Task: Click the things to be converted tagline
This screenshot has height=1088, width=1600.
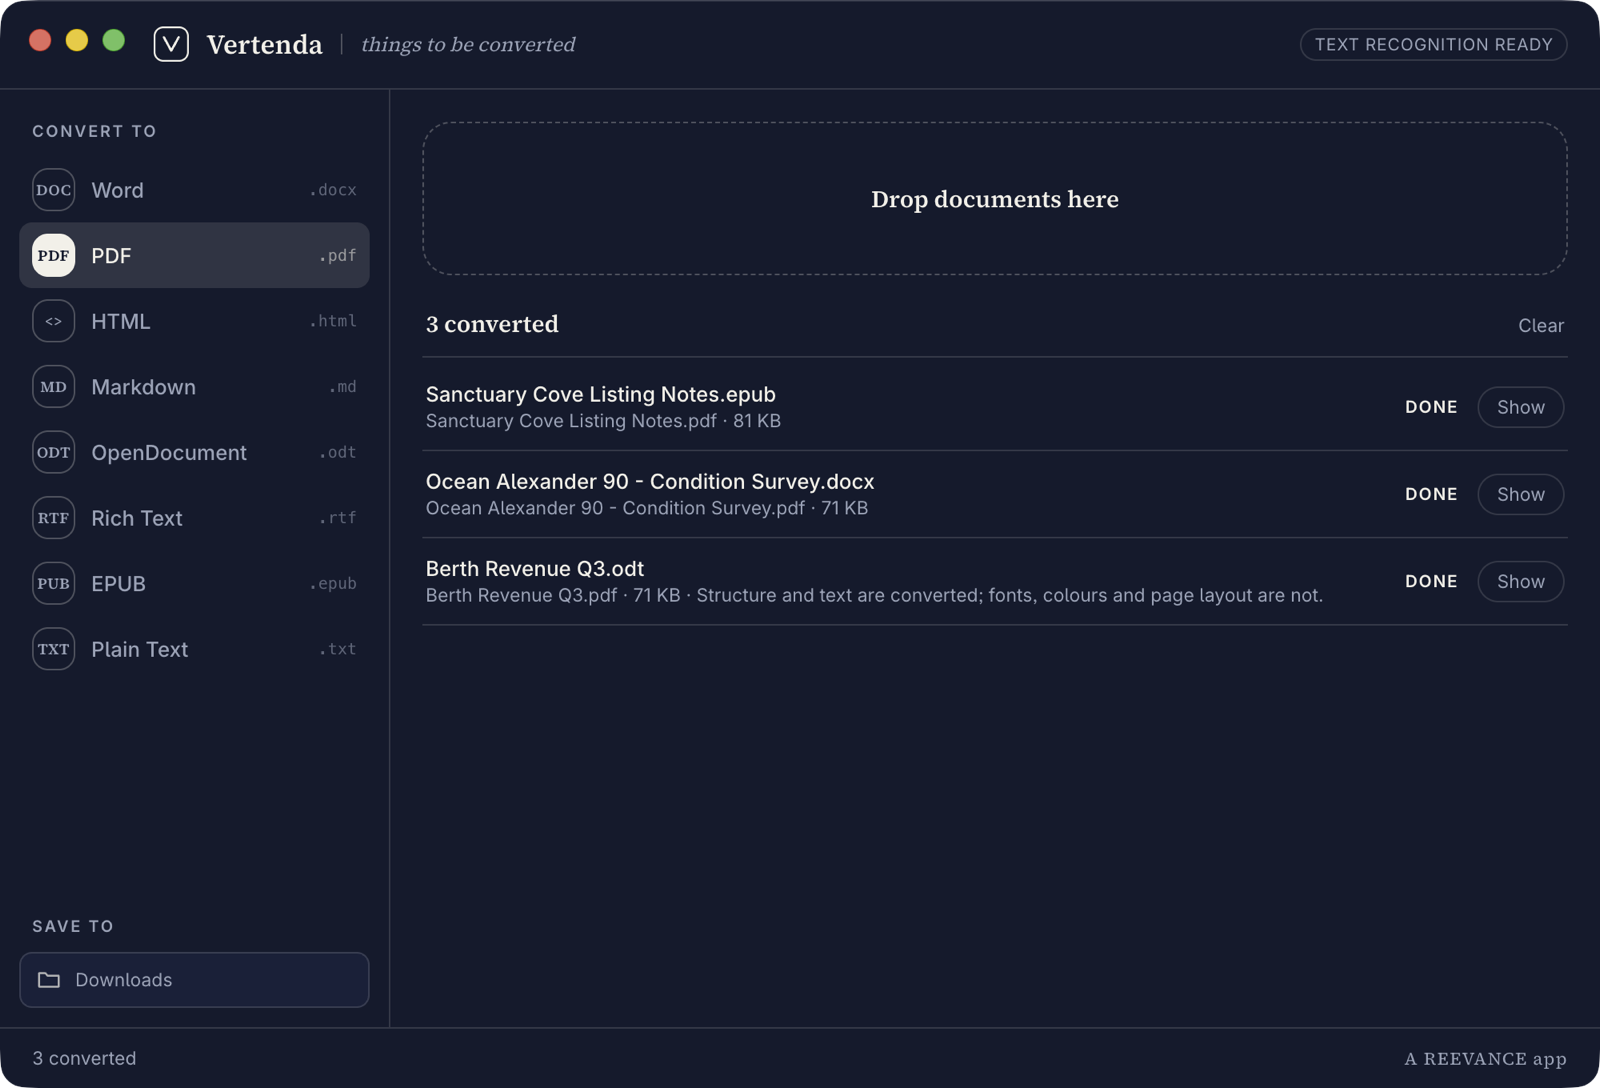Action: tap(468, 44)
